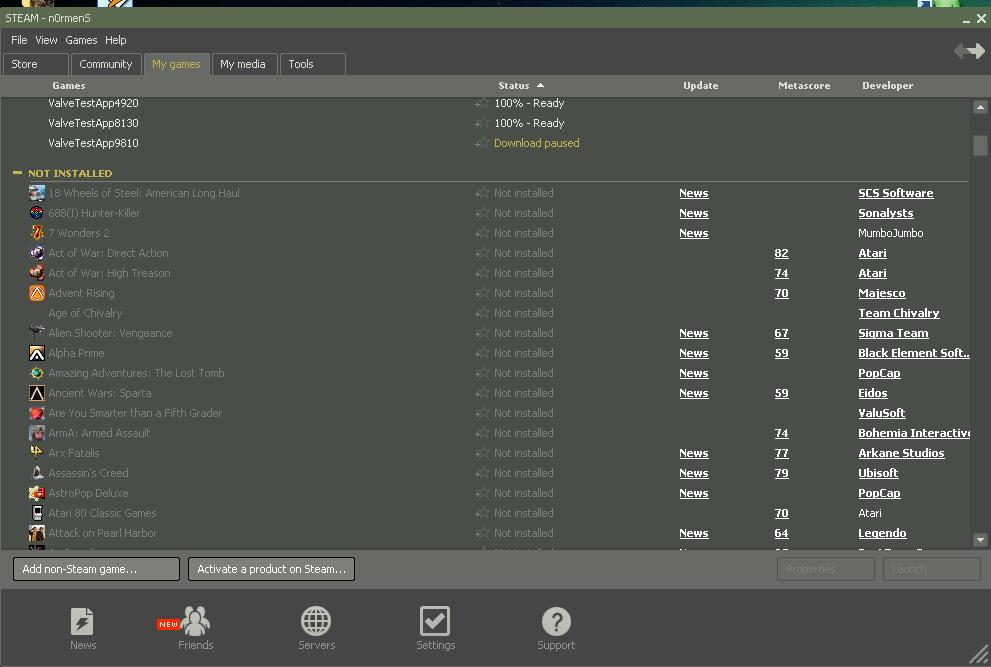Sort by the Update column header

700,85
